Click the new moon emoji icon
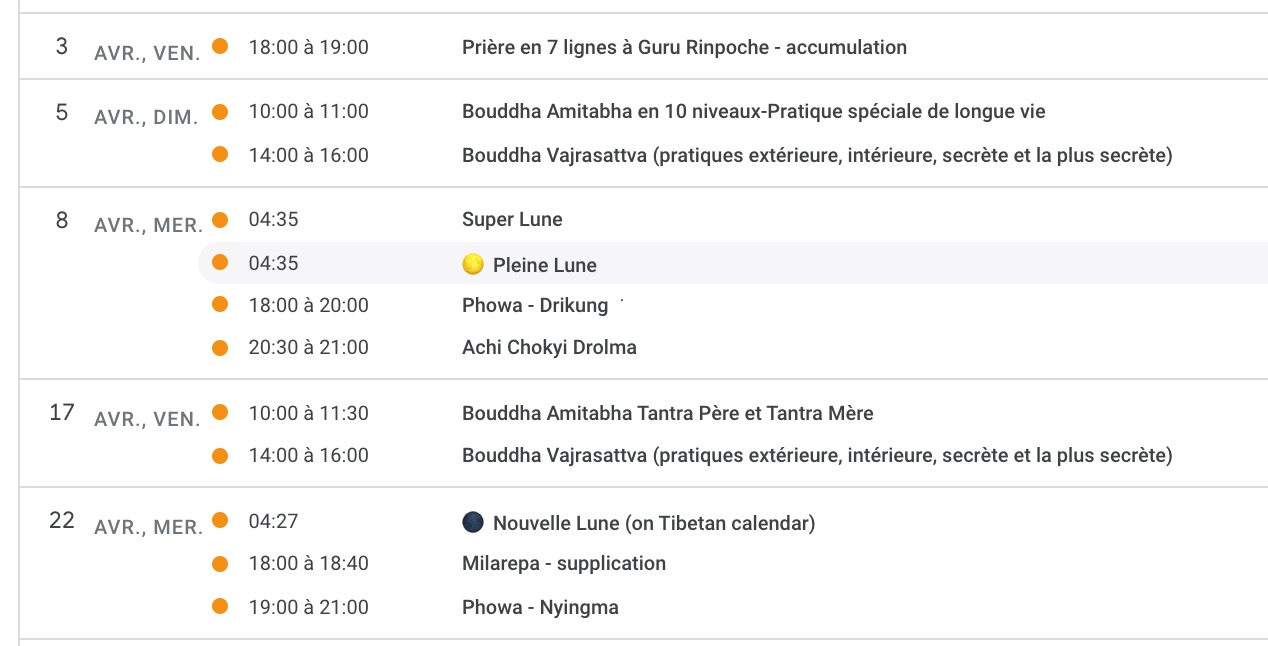This screenshot has height=646, width=1268. (x=473, y=522)
